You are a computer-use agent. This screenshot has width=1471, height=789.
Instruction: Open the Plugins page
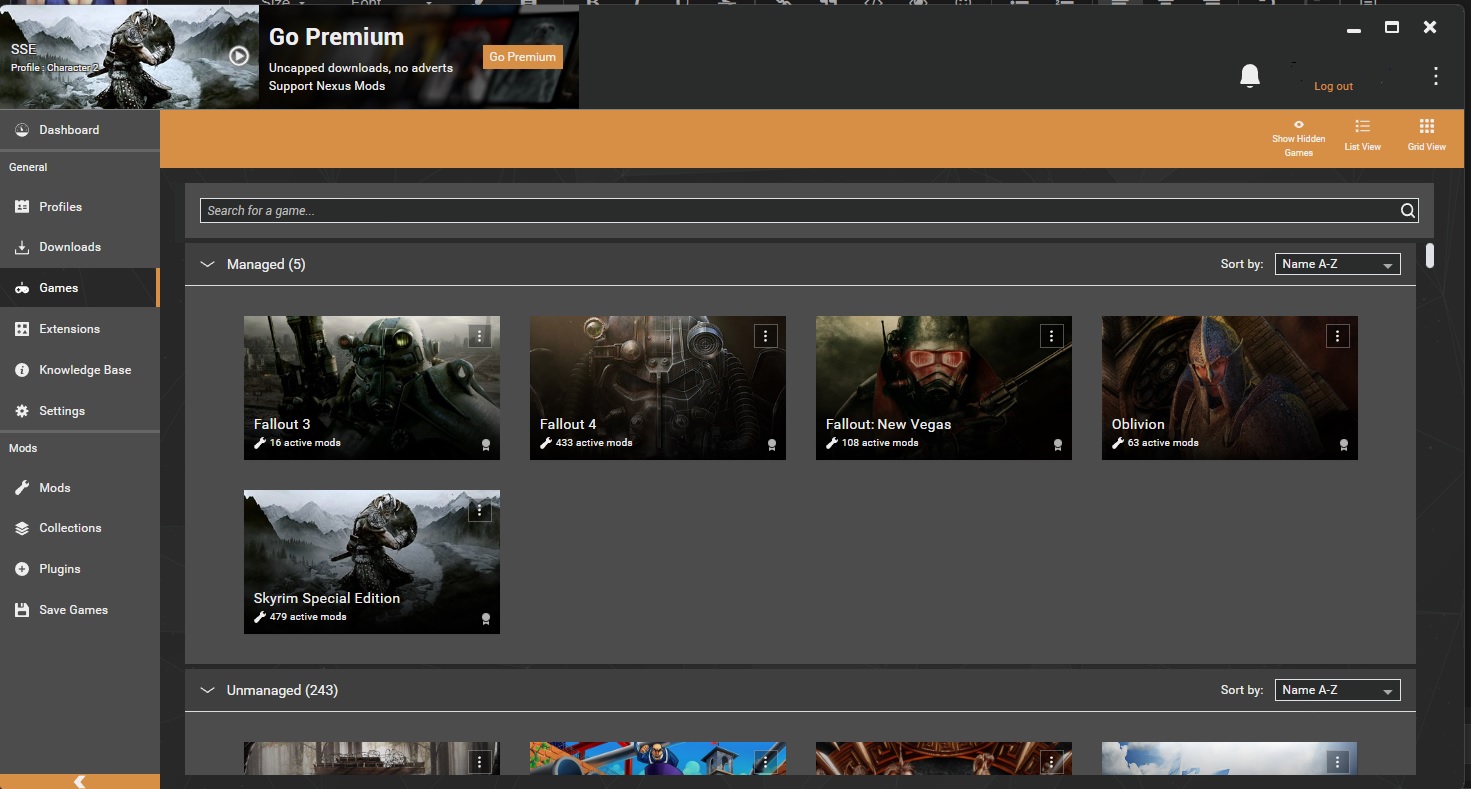[80, 569]
